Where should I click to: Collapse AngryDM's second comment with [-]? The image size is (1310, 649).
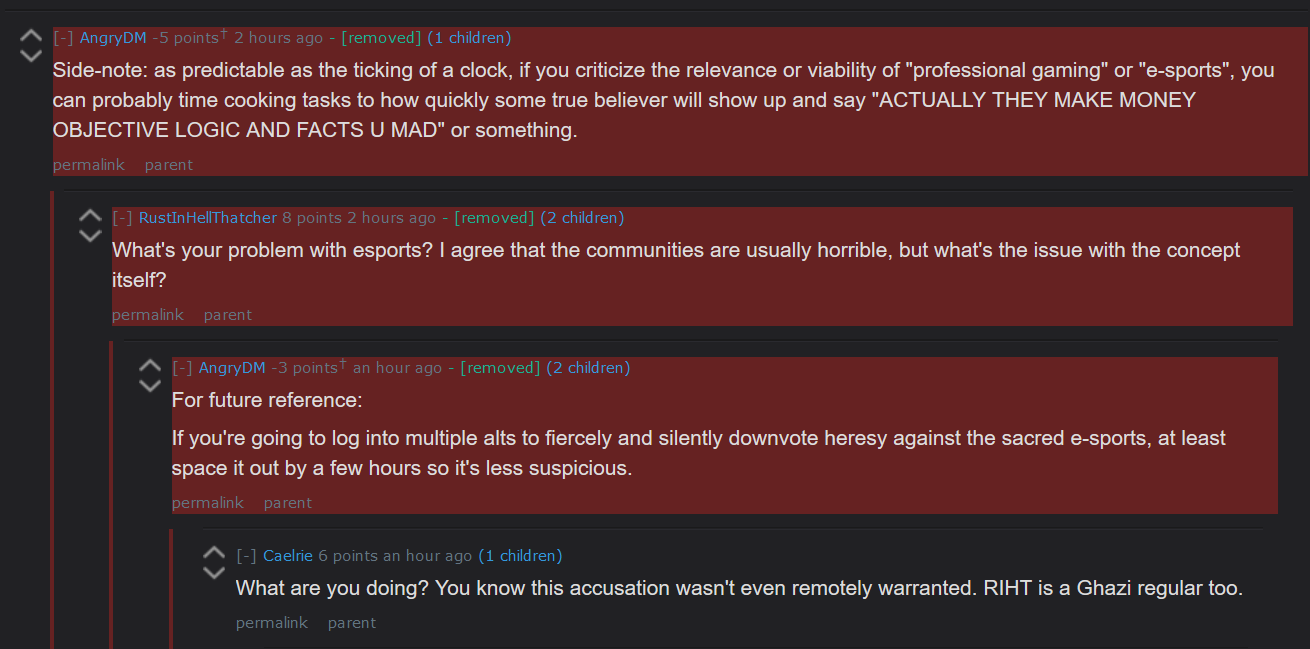182,368
